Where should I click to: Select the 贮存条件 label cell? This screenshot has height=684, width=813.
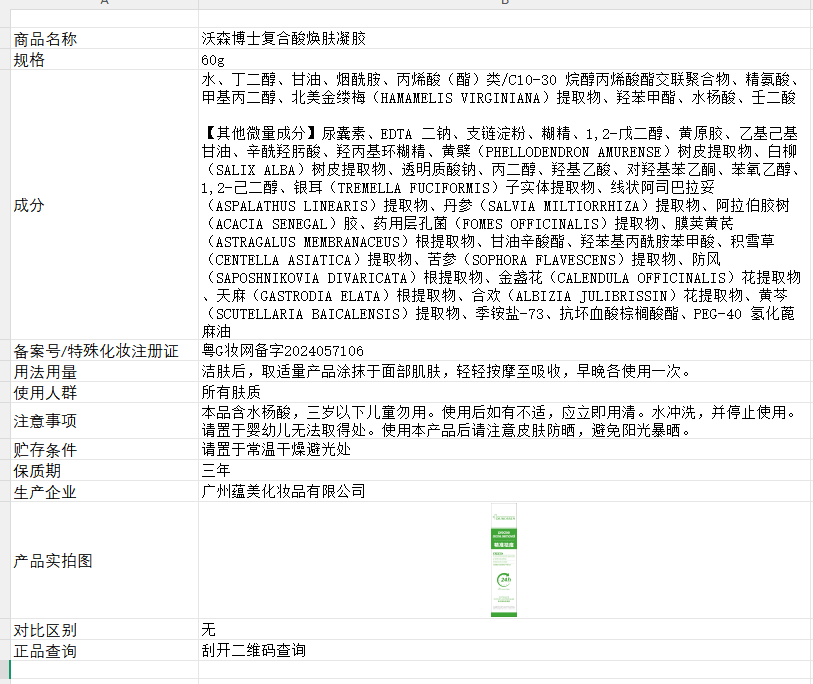(x=104, y=449)
